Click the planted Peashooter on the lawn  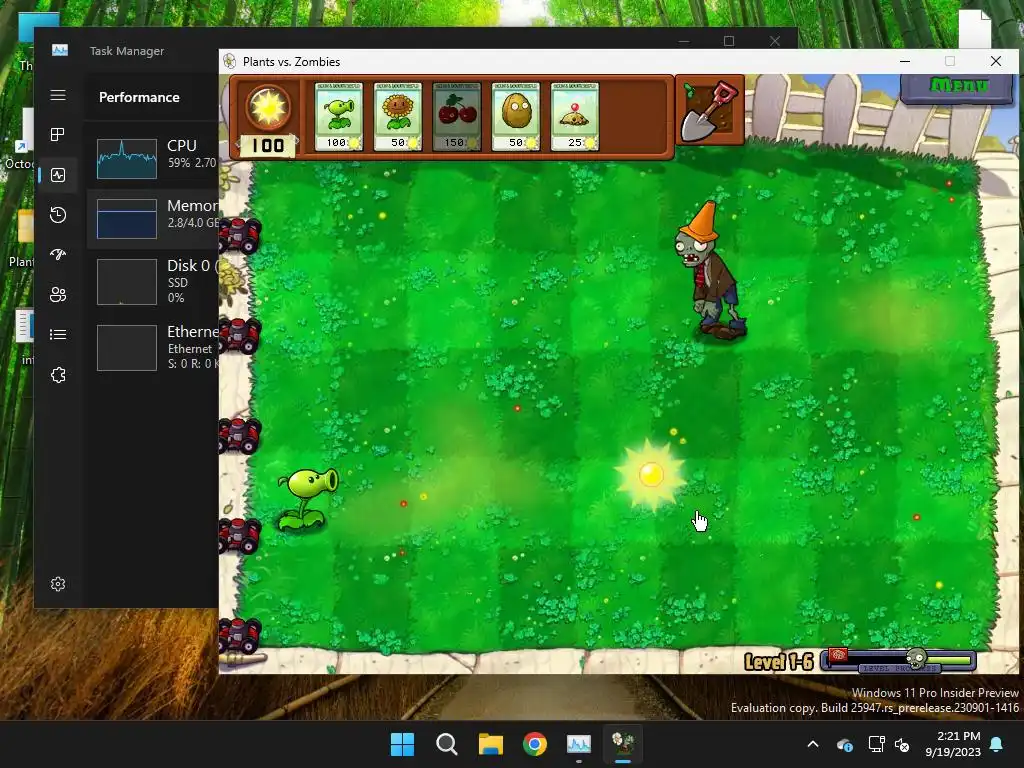(307, 498)
